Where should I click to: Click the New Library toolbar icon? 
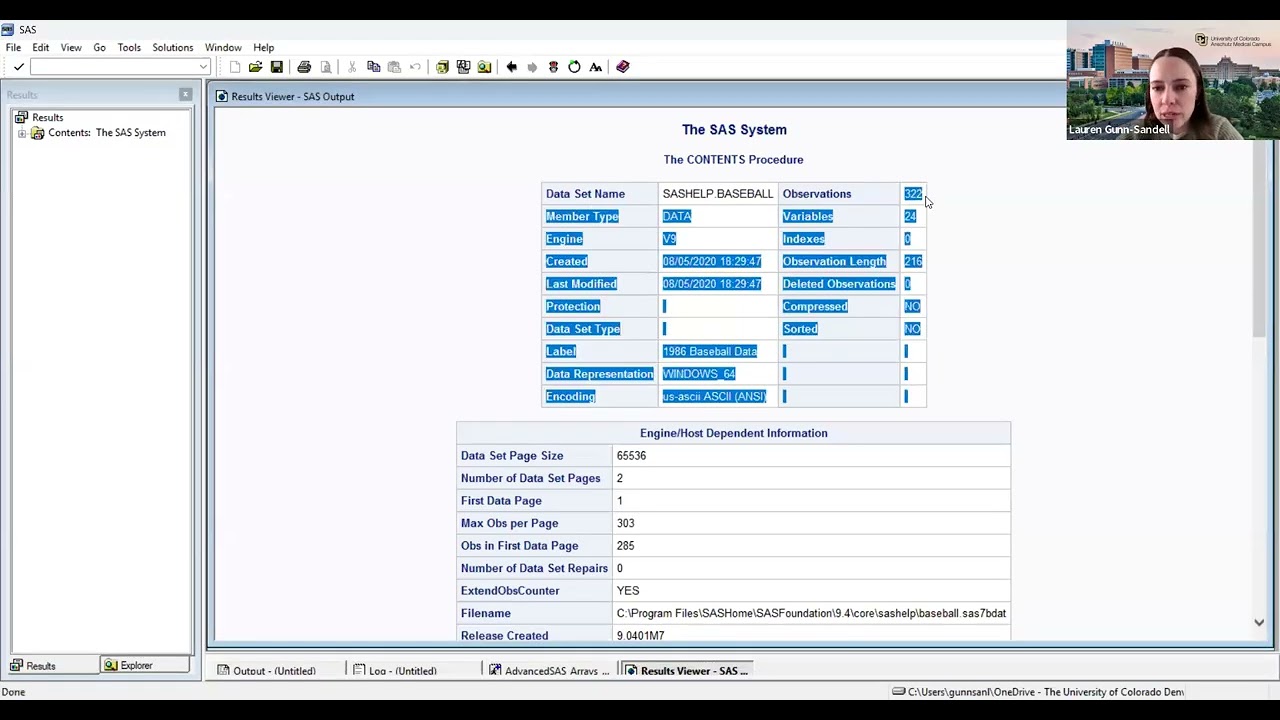tap(442, 67)
